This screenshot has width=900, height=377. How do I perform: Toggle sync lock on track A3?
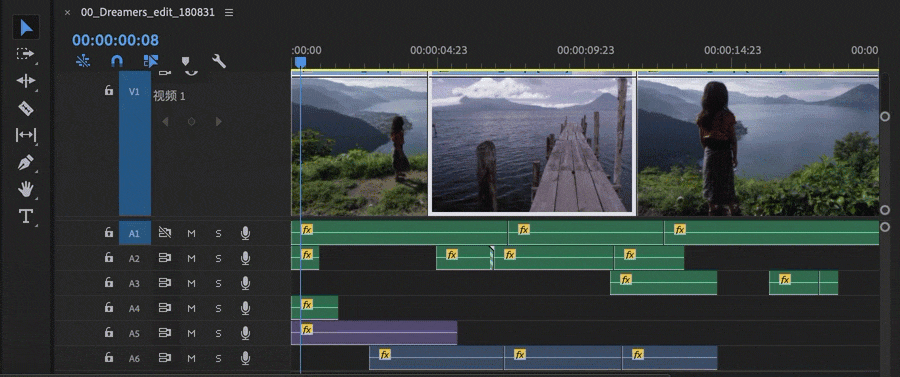[x=165, y=283]
